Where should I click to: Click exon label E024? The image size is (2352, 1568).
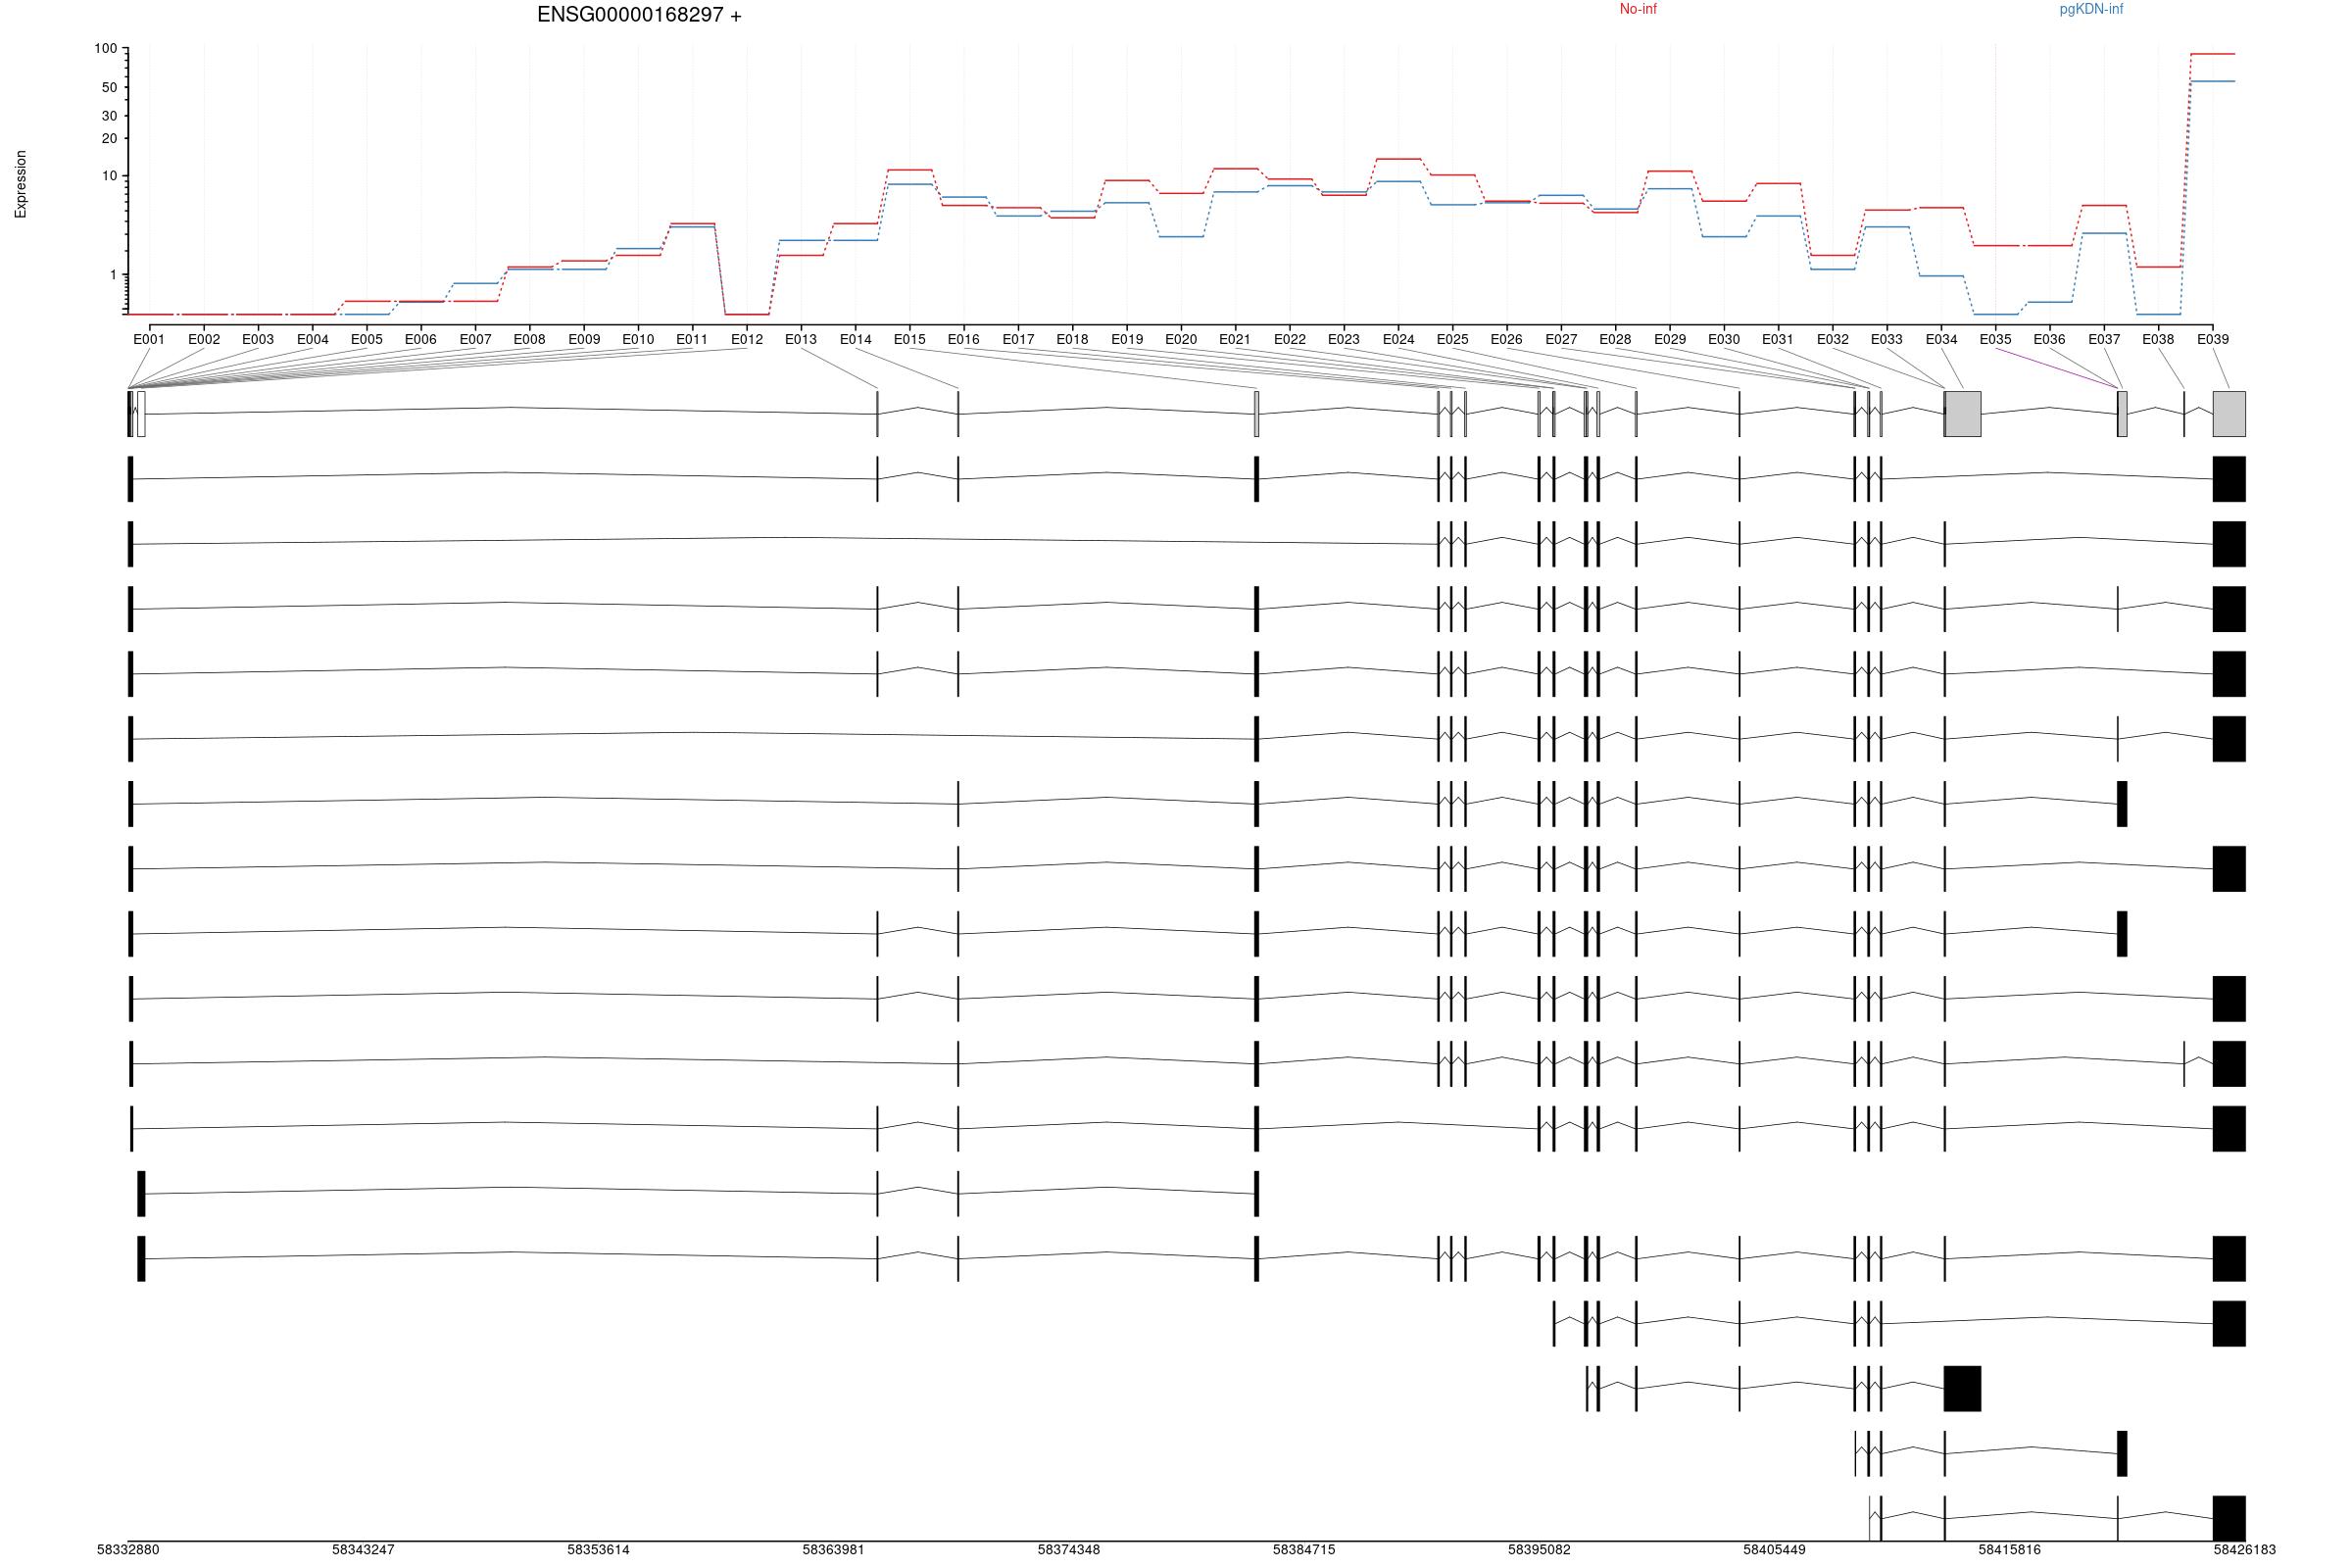1399,339
